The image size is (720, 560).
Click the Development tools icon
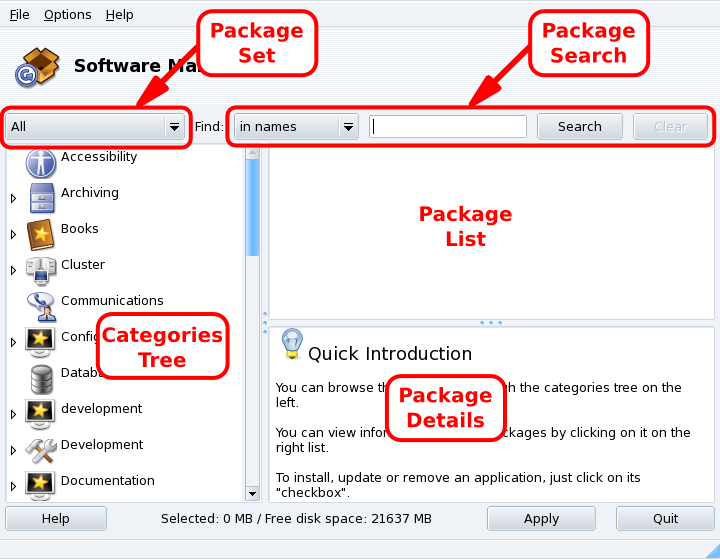[x=41, y=450]
